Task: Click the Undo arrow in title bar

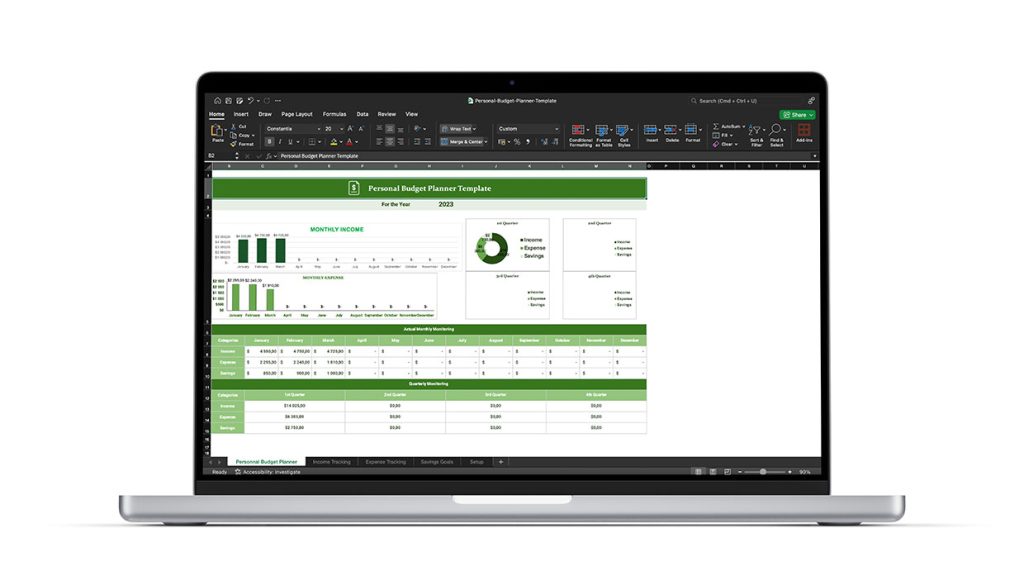Action: click(251, 100)
